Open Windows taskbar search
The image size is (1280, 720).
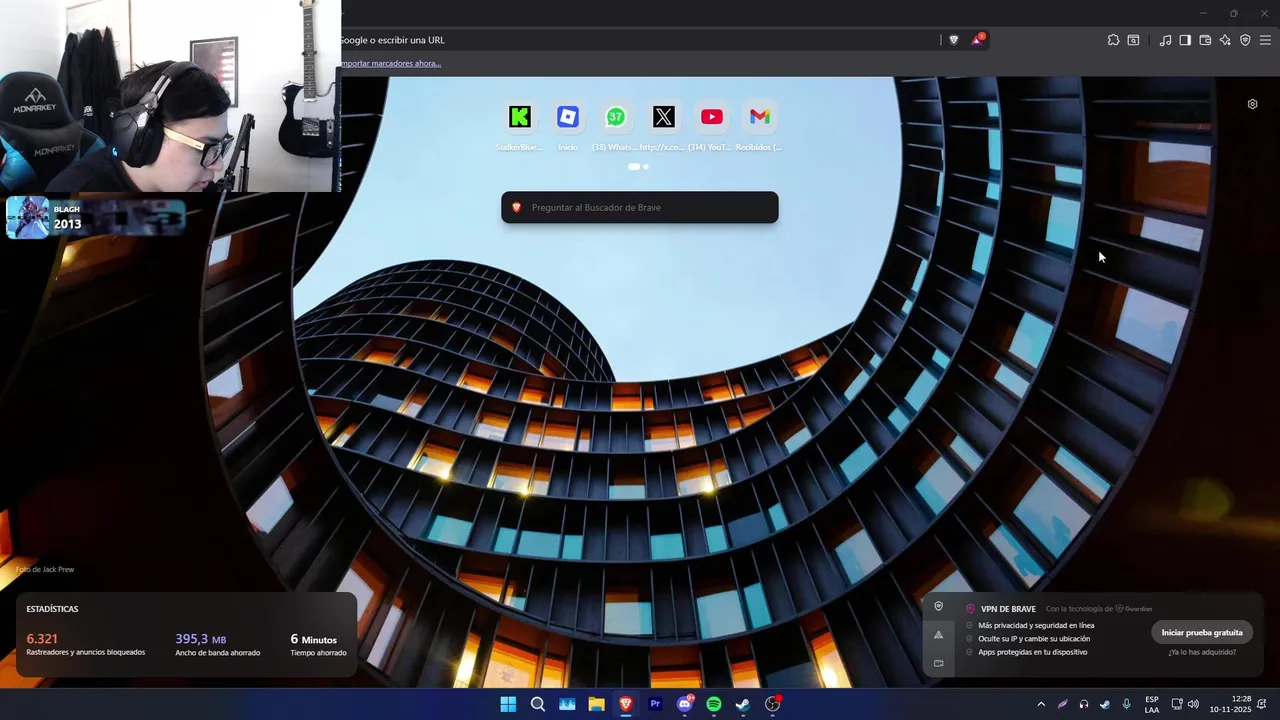(538, 704)
